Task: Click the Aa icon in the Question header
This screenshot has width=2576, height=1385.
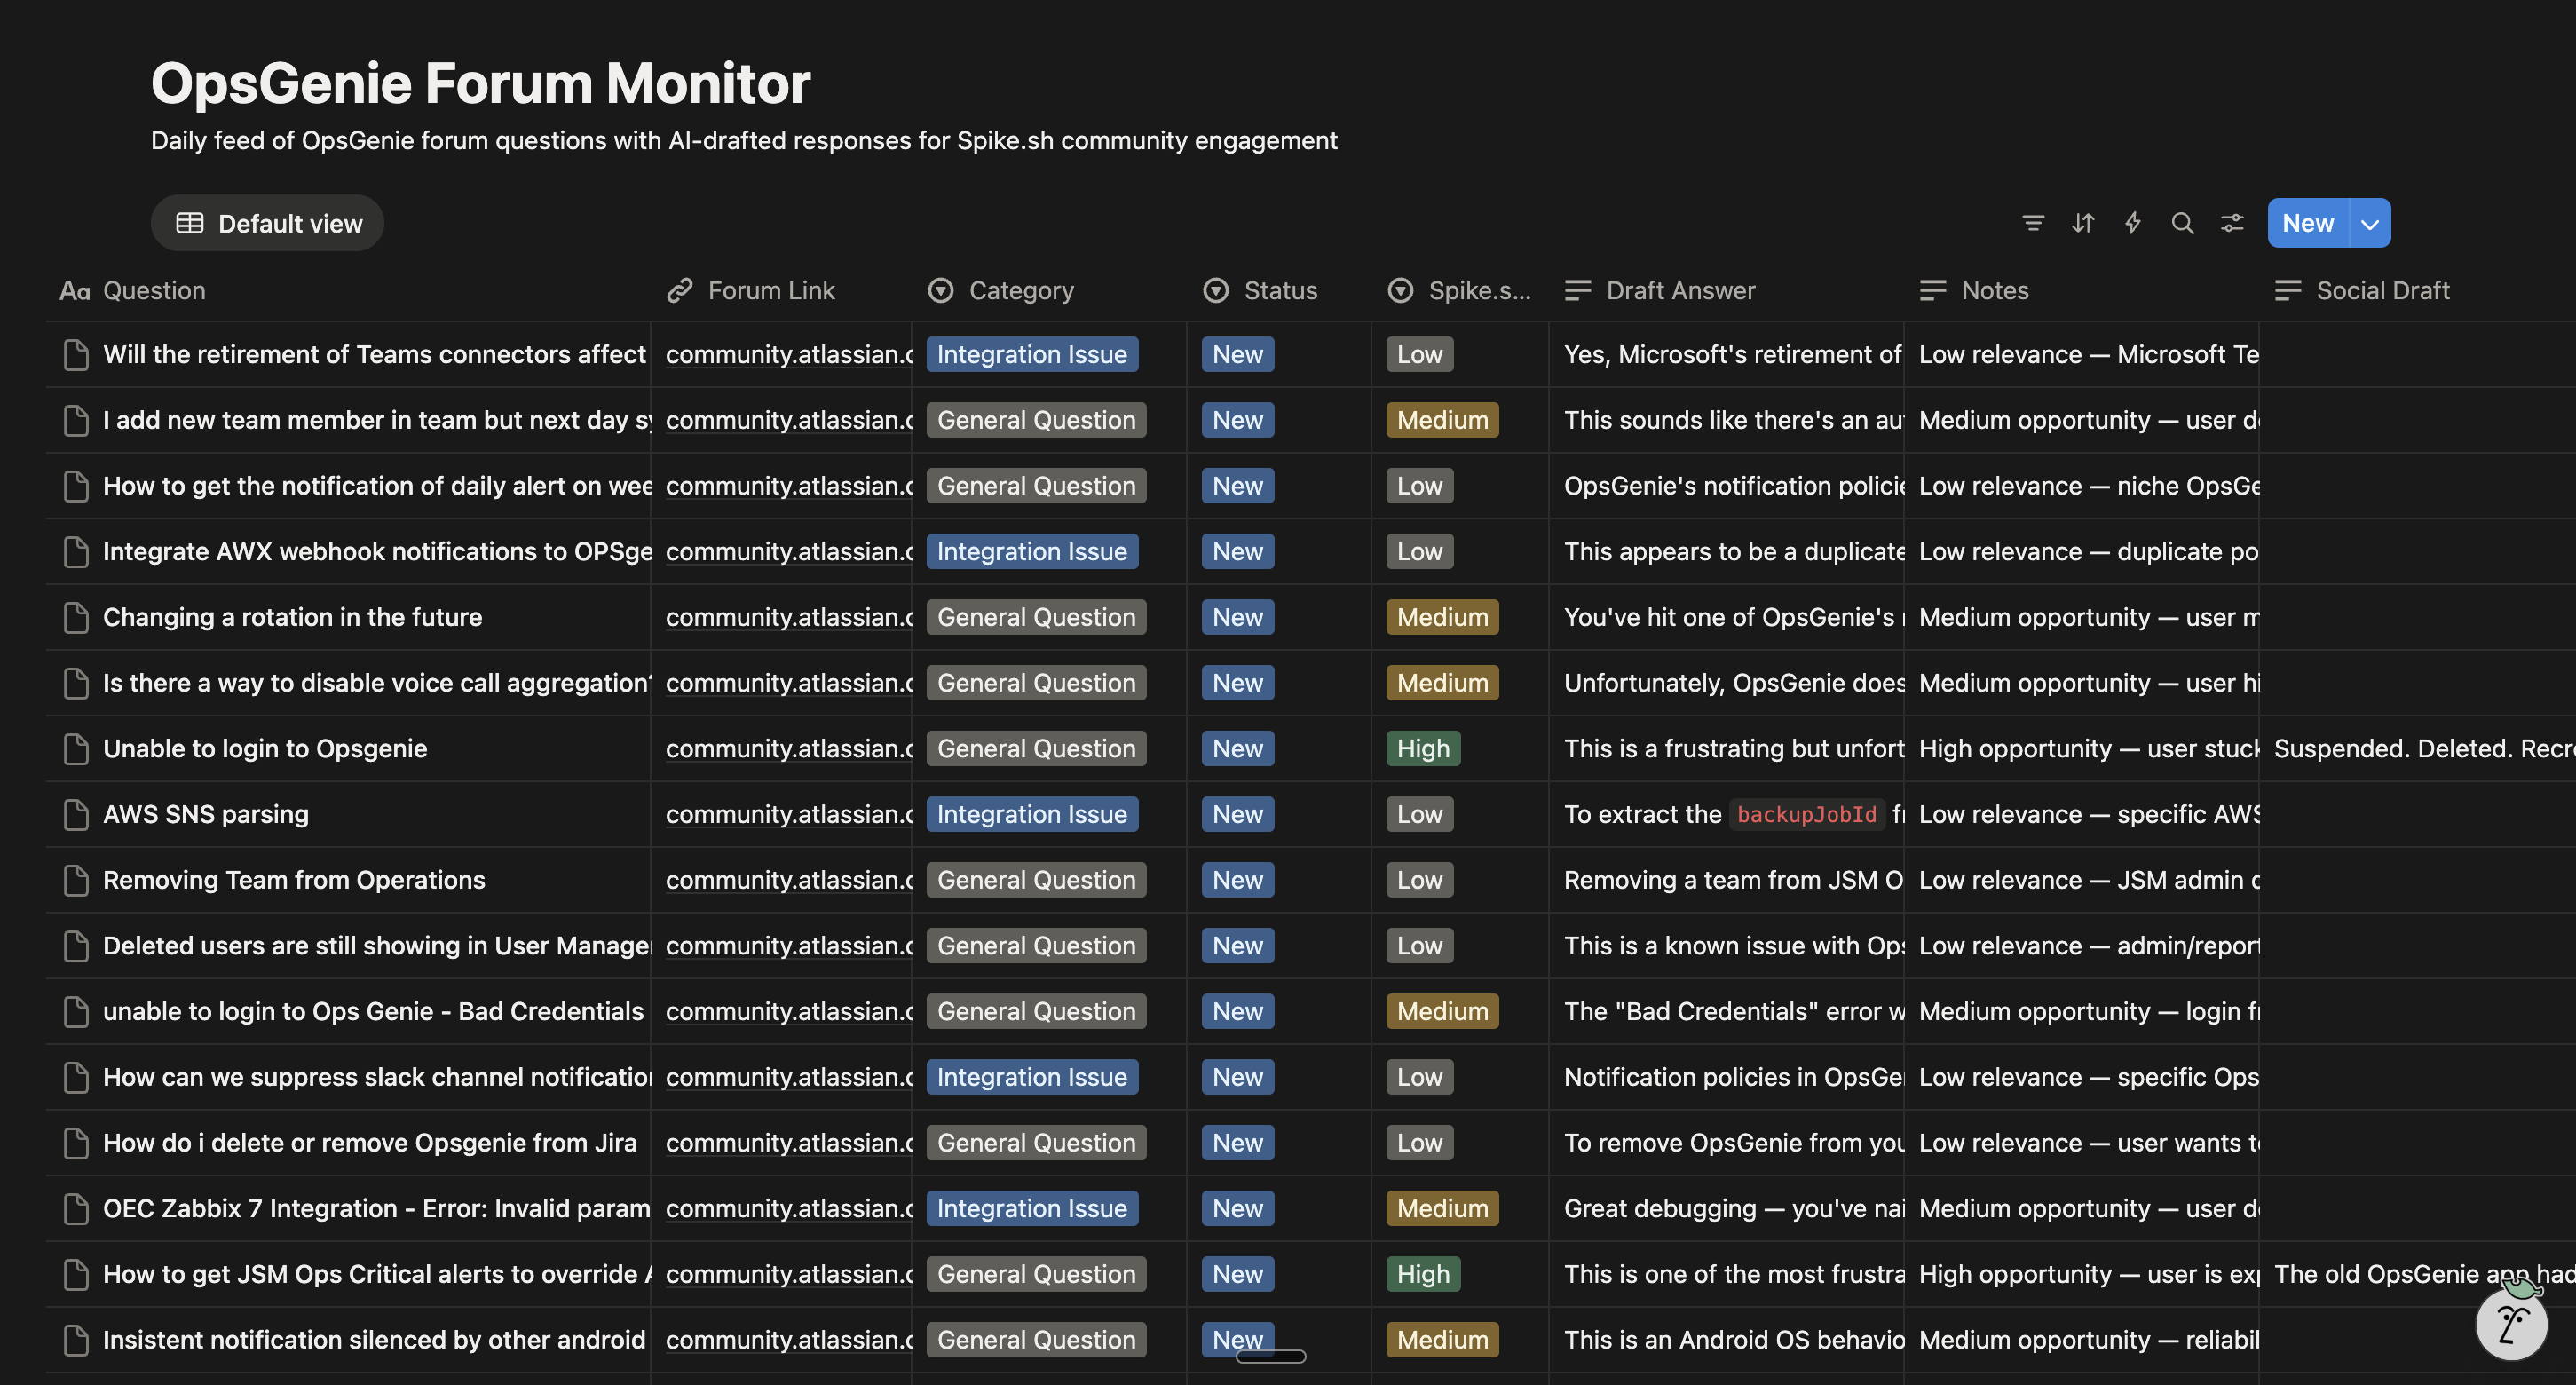Action: 73,291
